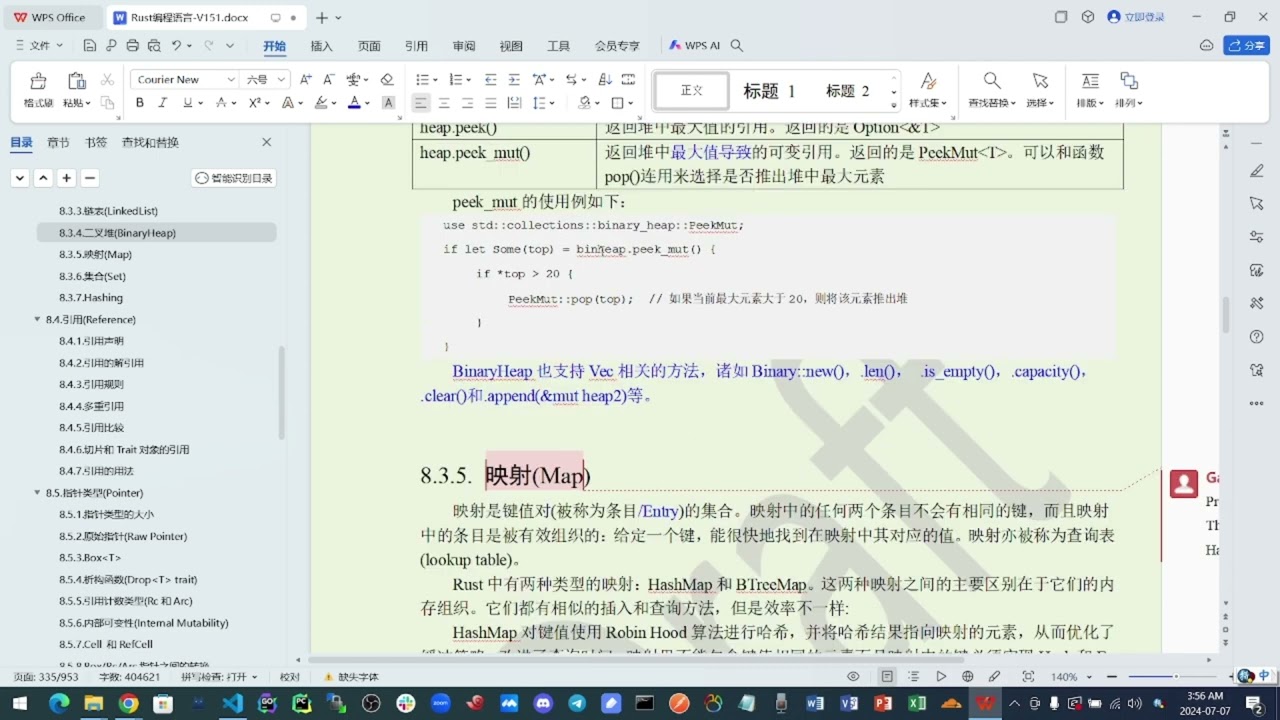The height and width of the screenshot is (720, 1280).
Task: Toggle Strikethrough formatting
Action: tap(224, 103)
